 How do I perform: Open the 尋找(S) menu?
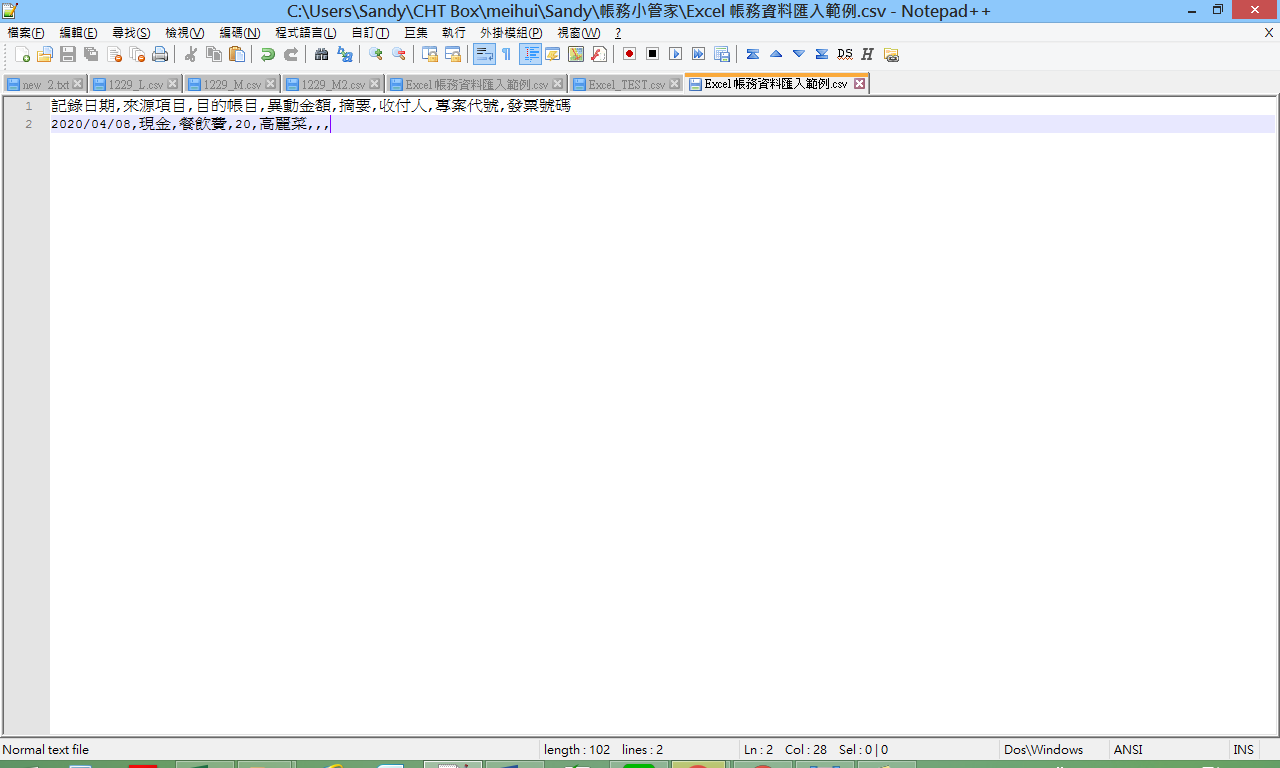pyautogui.click(x=131, y=33)
